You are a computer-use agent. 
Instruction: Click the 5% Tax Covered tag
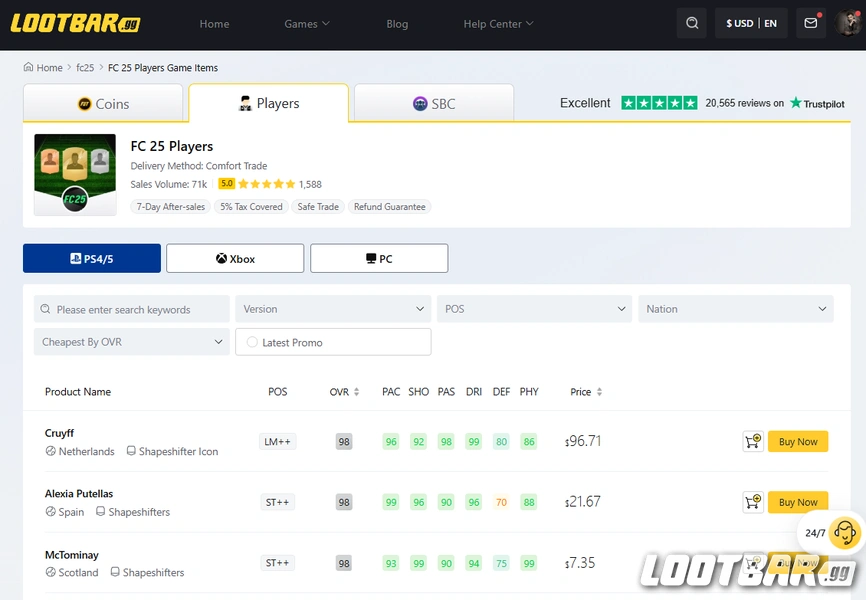tap(251, 207)
